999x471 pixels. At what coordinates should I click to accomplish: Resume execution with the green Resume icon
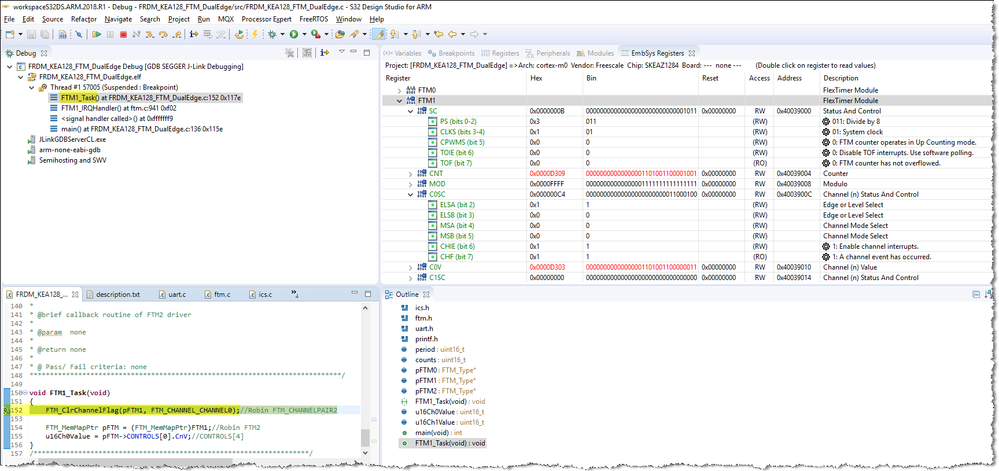[x=97, y=34]
